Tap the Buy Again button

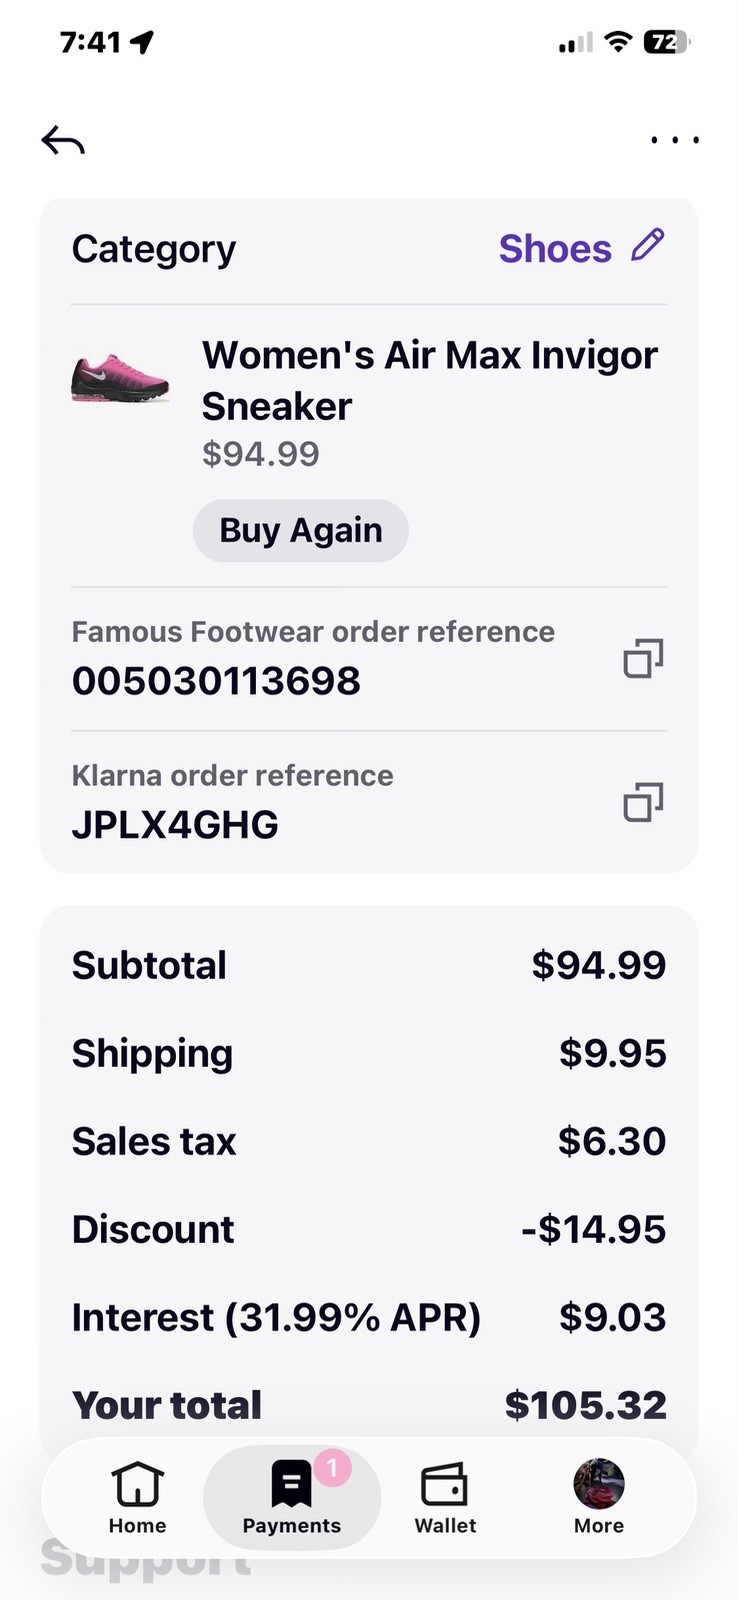pyautogui.click(x=301, y=530)
